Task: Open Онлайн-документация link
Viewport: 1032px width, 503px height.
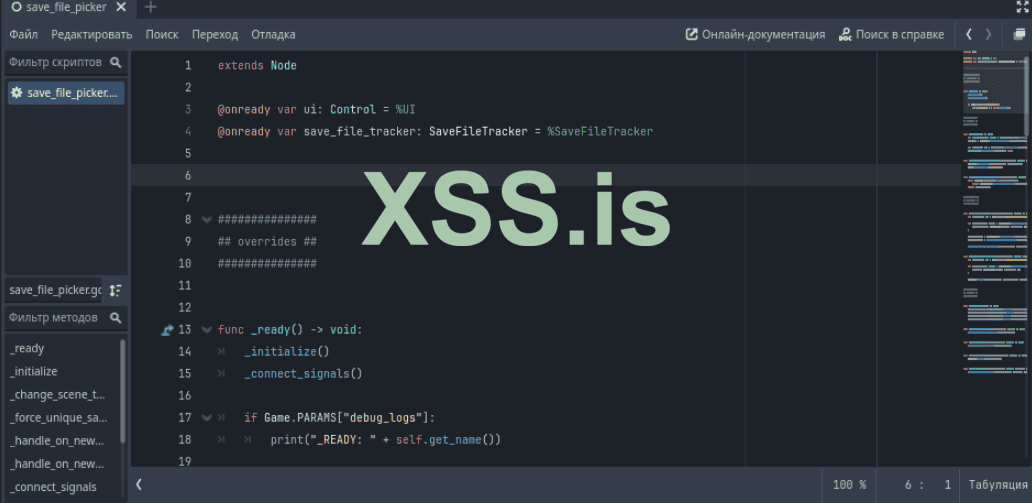Action: [756, 34]
